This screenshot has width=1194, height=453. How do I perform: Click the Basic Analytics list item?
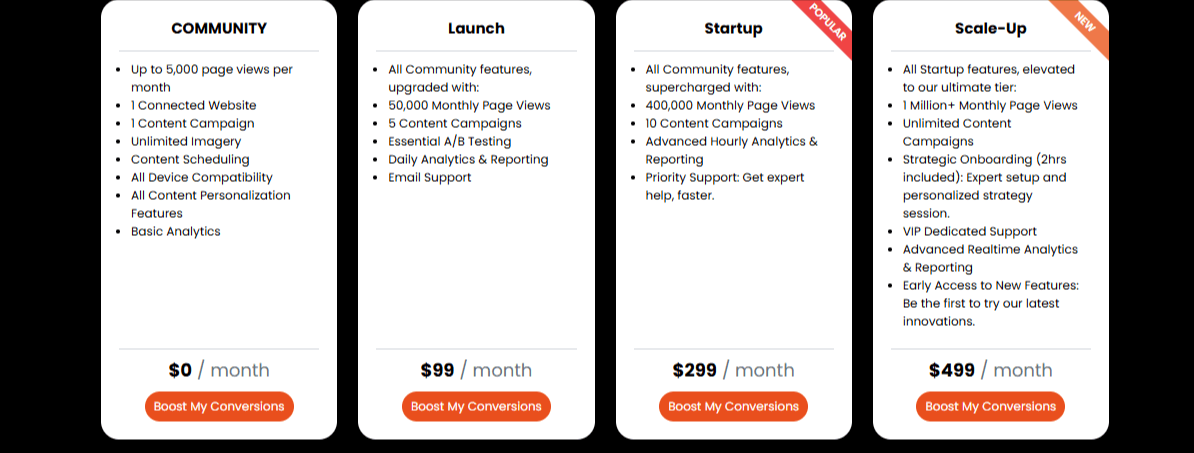[176, 232]
